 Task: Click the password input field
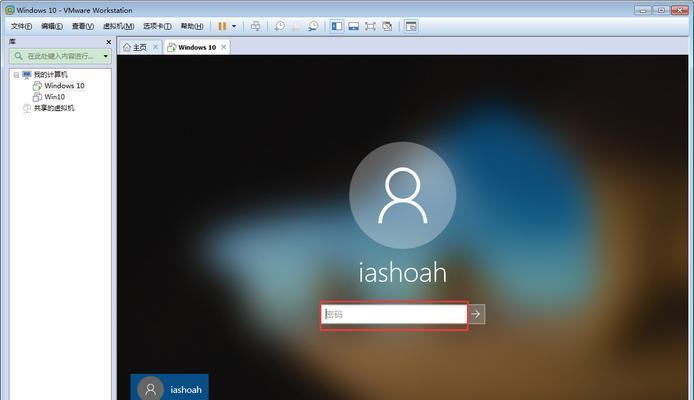click(394, 314)
